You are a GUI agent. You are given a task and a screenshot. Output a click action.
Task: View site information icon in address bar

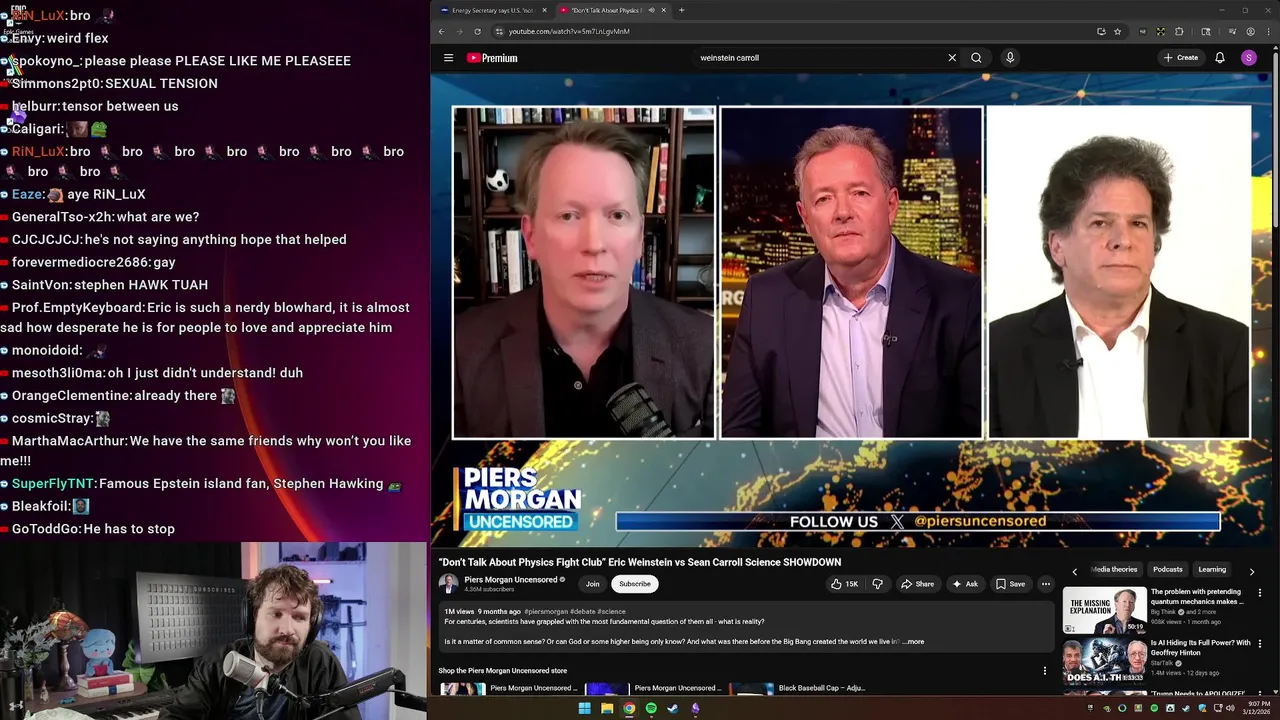coord(499,31)
